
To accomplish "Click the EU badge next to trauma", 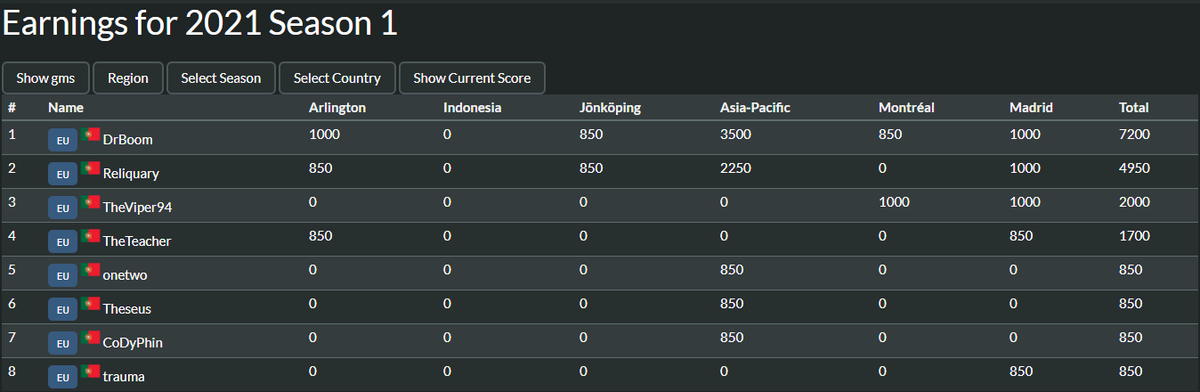I will click(x=62, y=377).
